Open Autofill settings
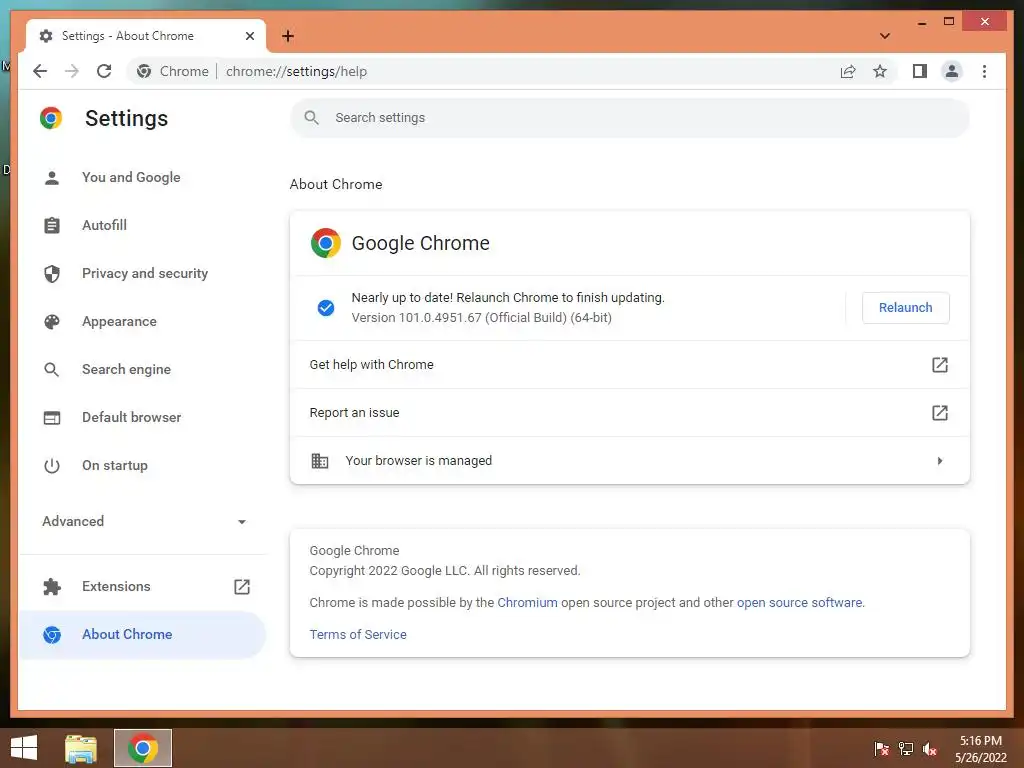The height and width of the screenshot is (768, 1024). coord(142,225)
